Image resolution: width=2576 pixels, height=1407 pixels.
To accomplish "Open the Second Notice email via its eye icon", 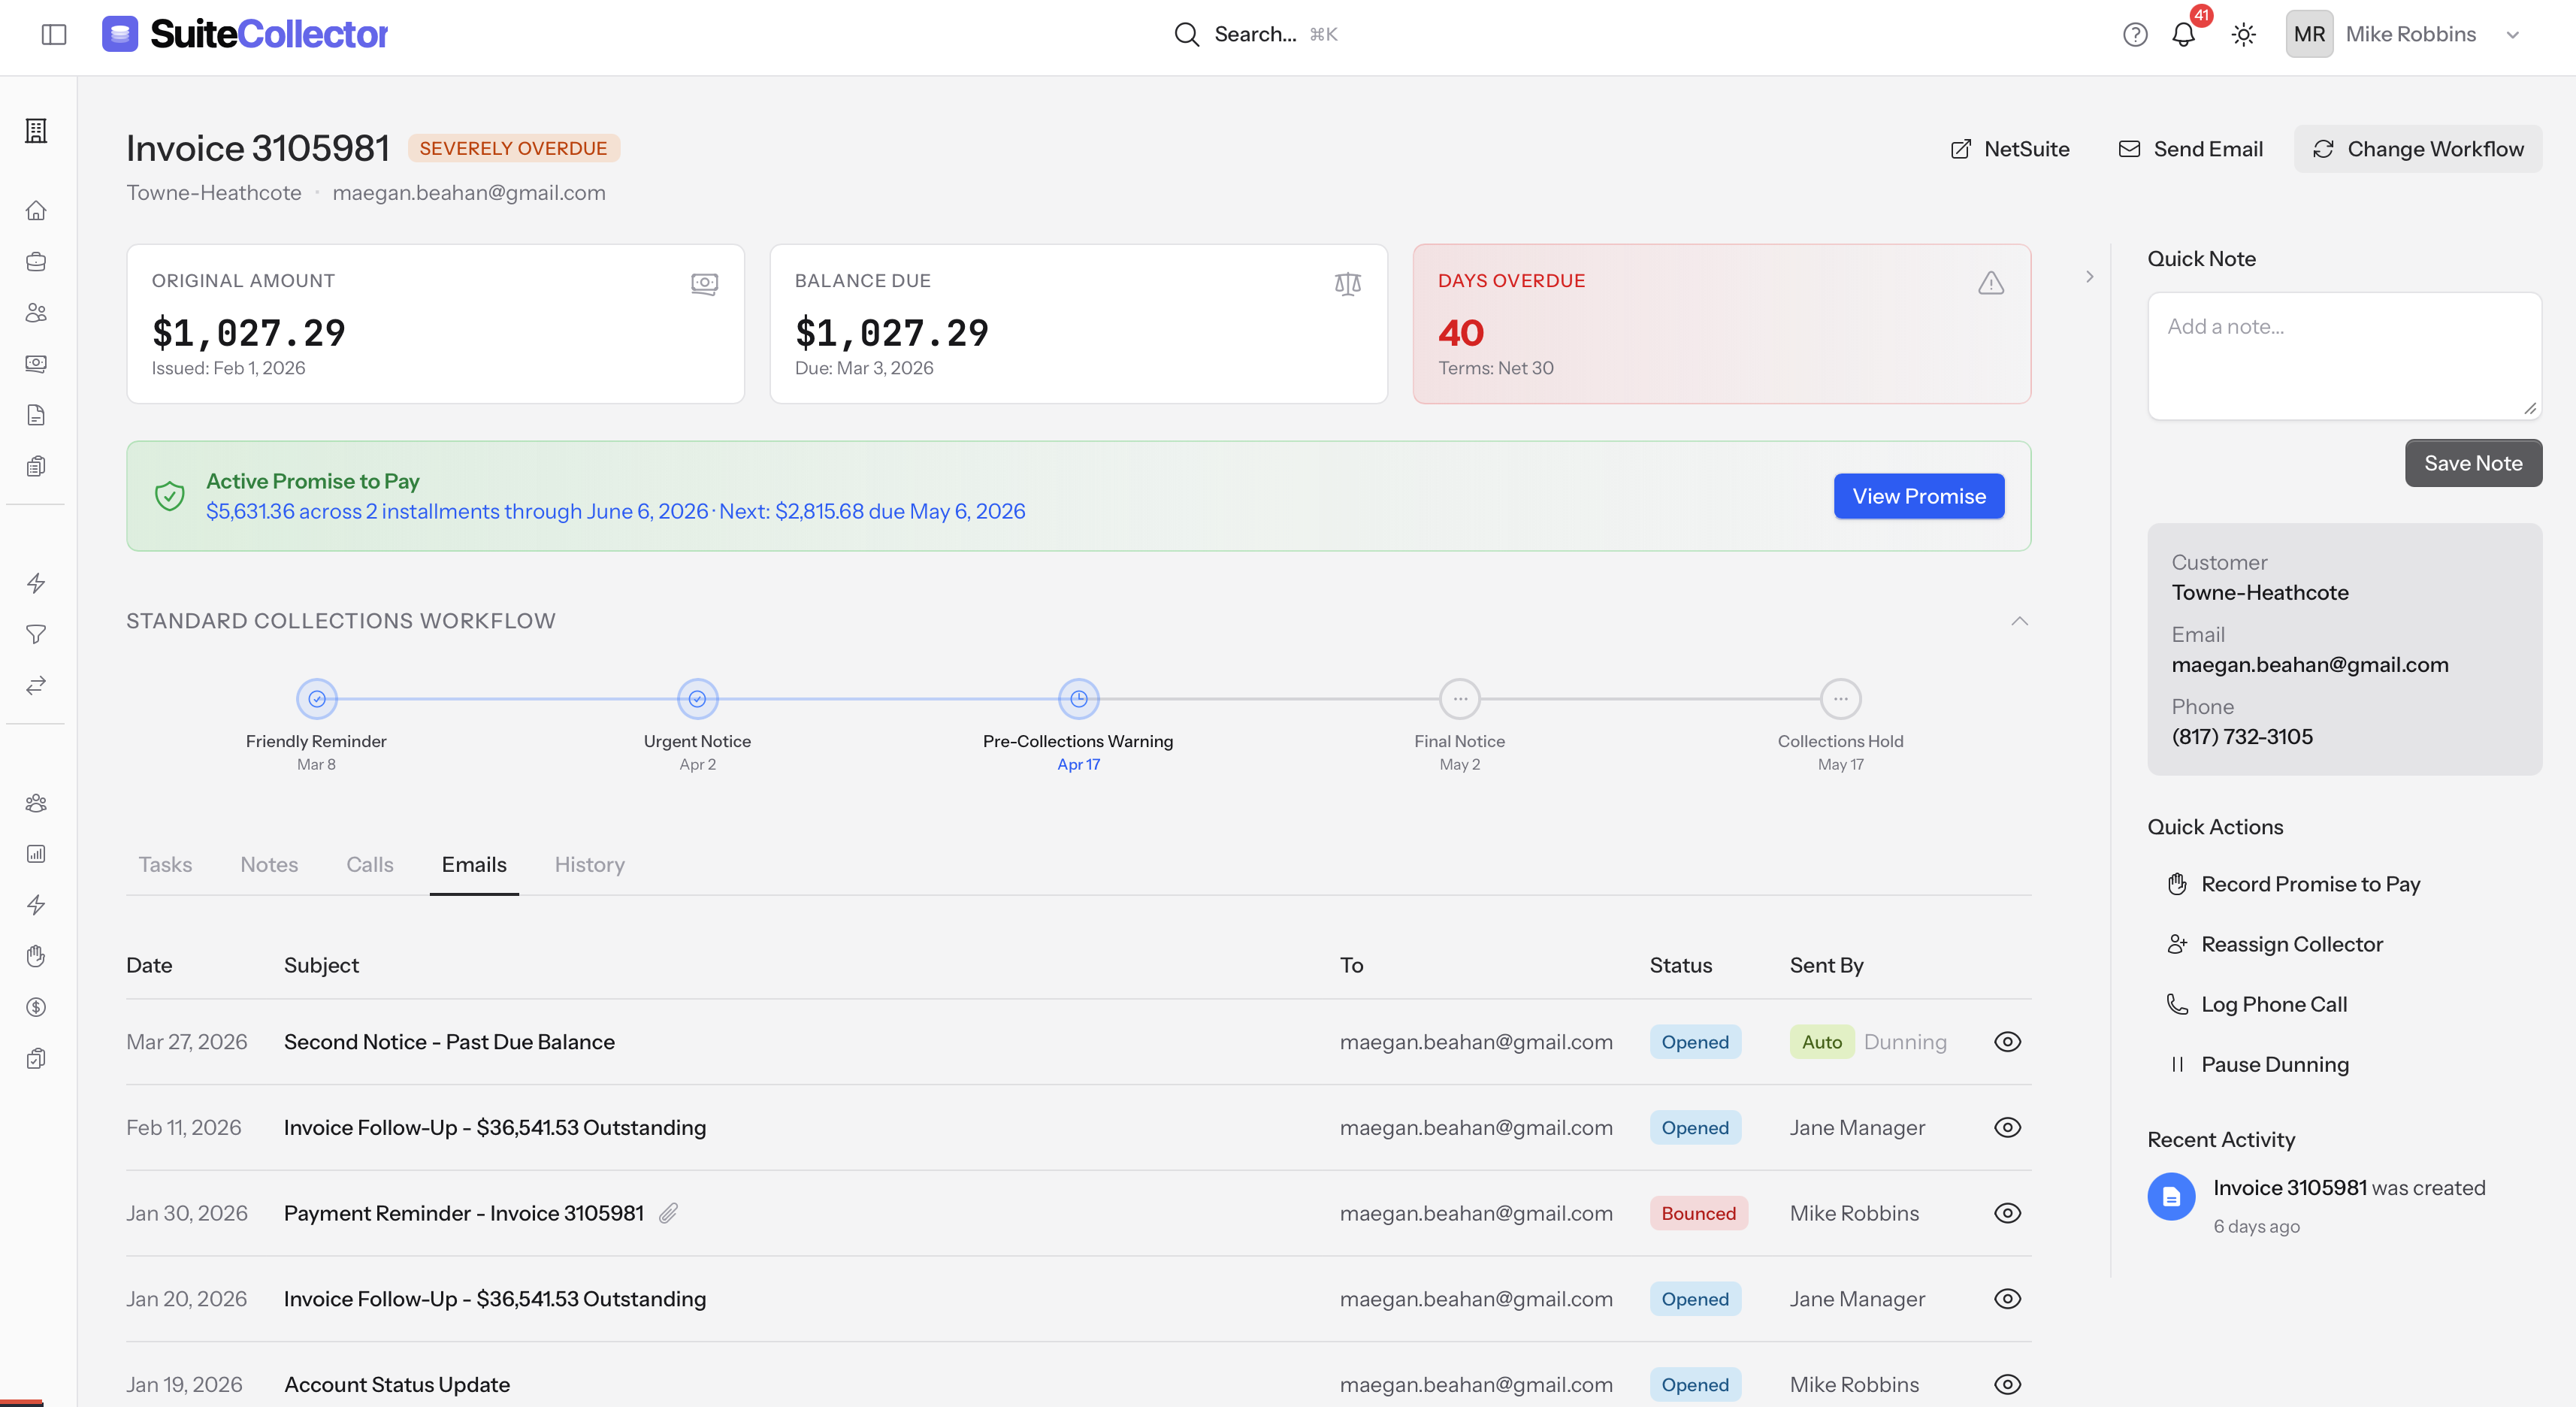I will [2008, 1041].
